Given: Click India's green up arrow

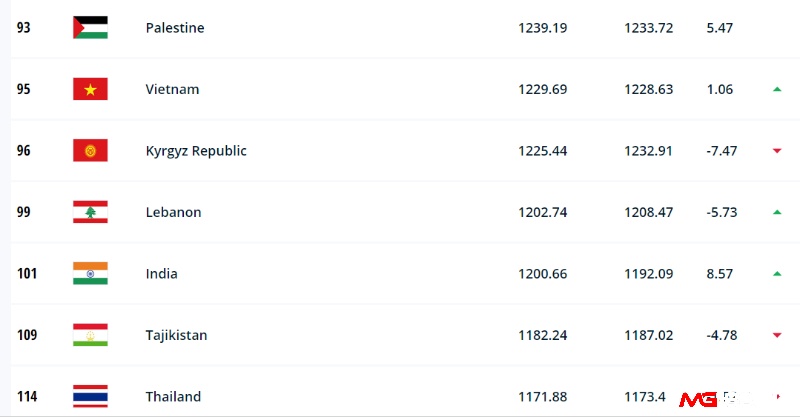Looking at the screenshot, I should pyautogui.click(x=777, y=274).
